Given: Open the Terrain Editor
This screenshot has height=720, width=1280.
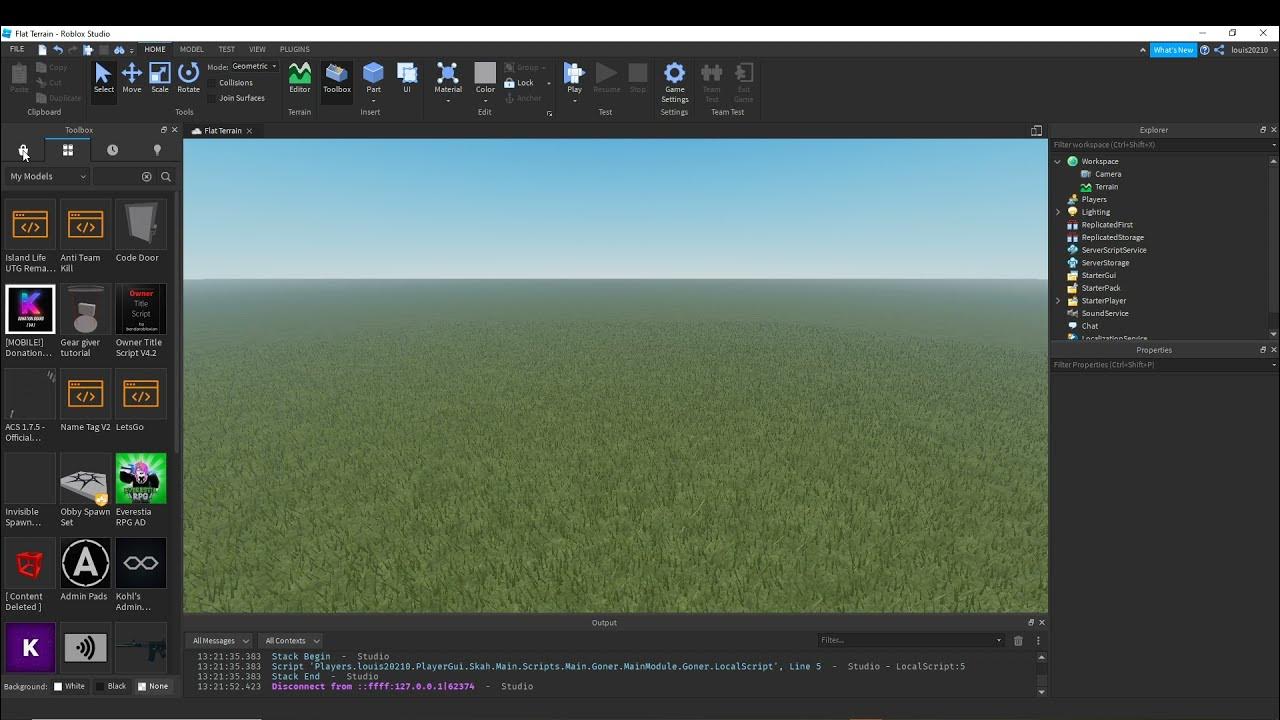Looking at the screenshot, I should (x=300, y=78).
